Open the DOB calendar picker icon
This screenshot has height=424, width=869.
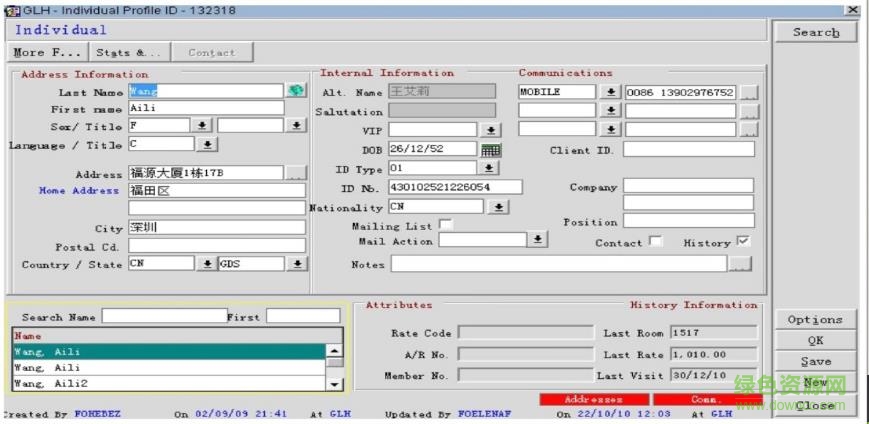click(x=490, y=150)
